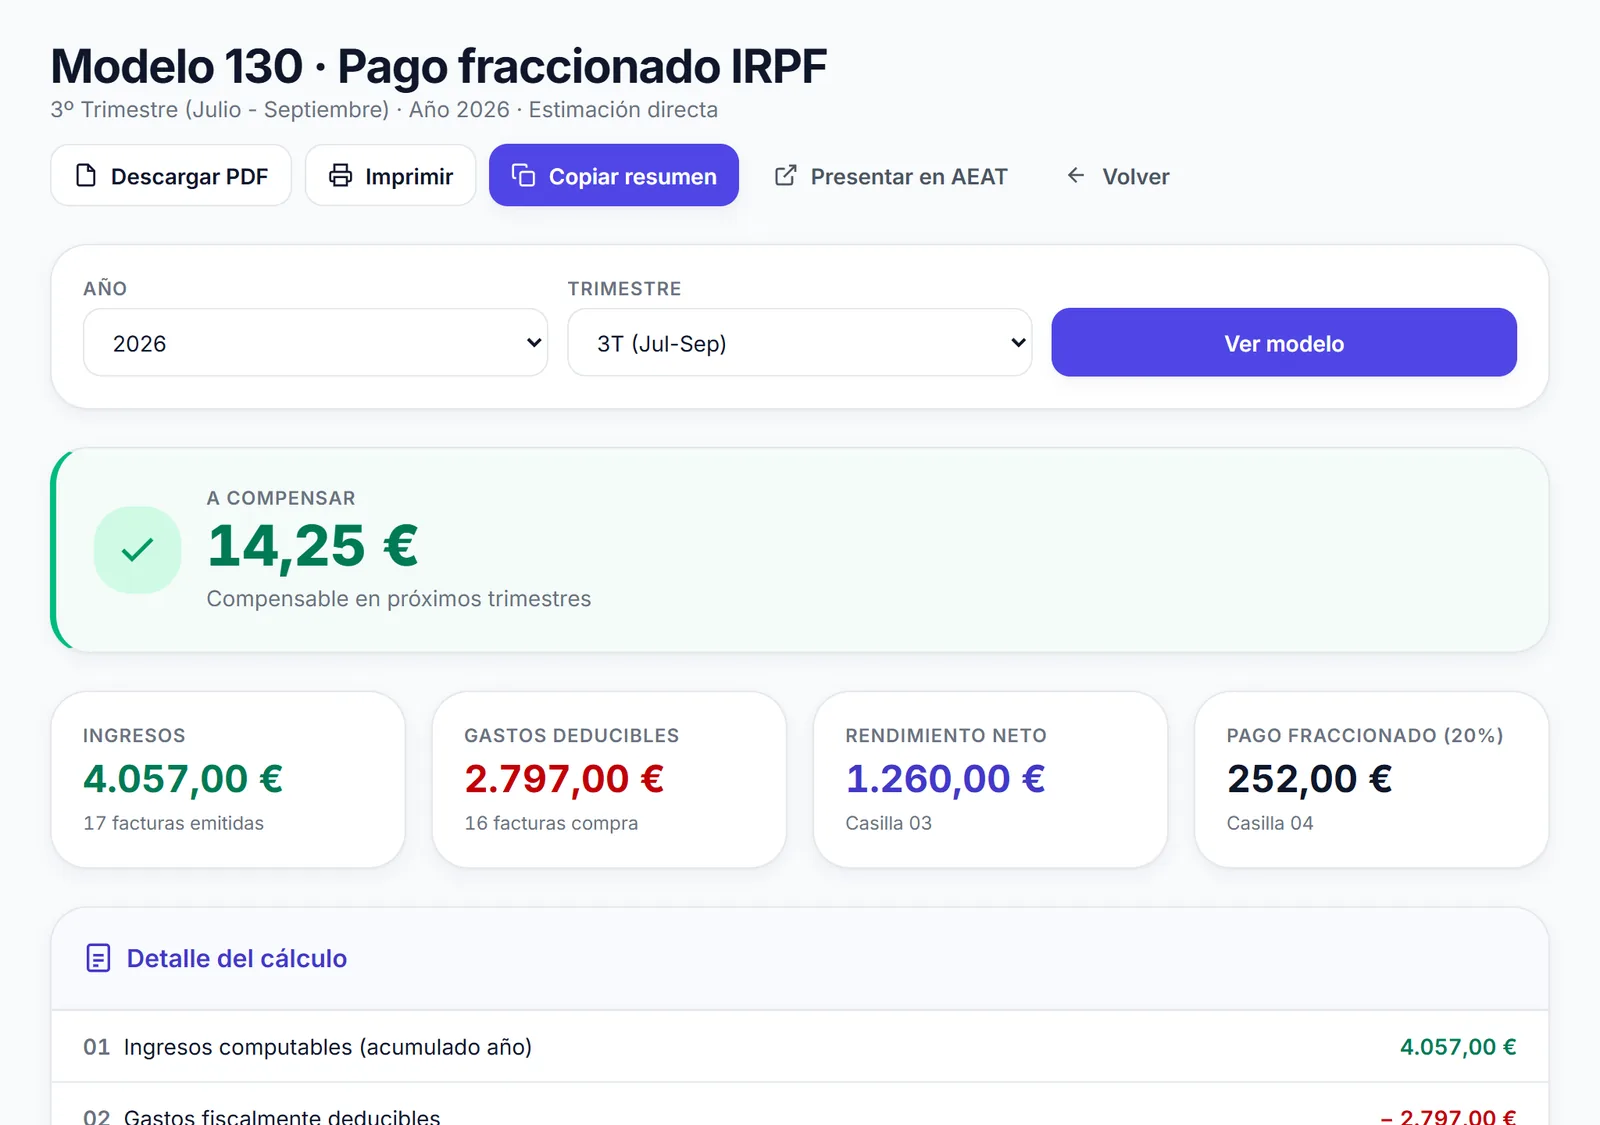Click the document icon beside Detalle del cálculo
The height and width of the screenshot is (1125, 1600).
98,958
